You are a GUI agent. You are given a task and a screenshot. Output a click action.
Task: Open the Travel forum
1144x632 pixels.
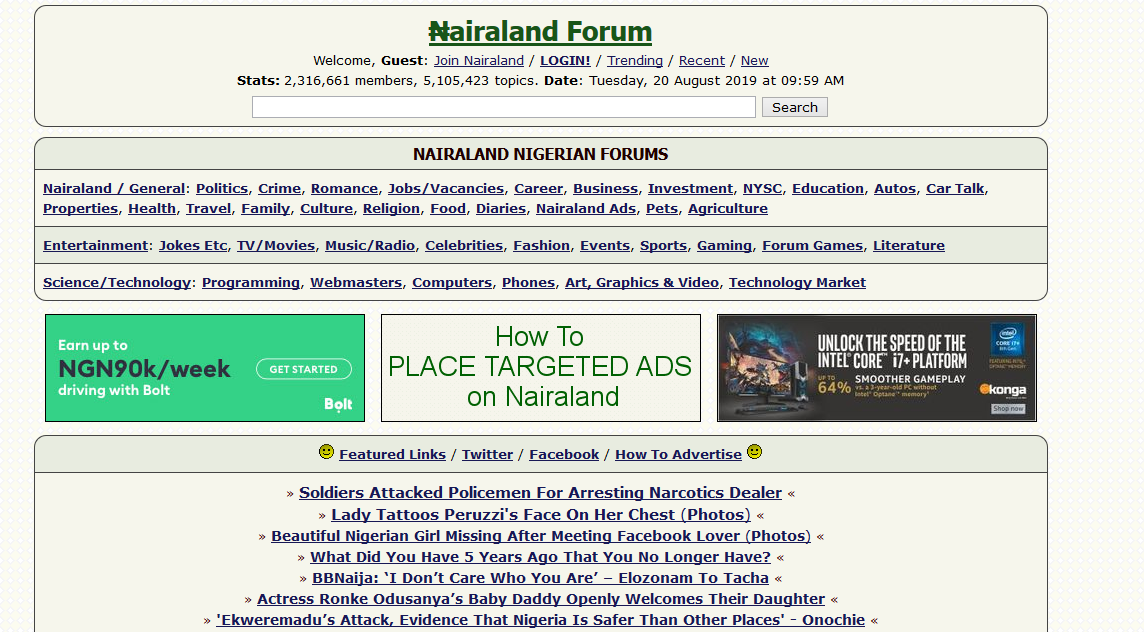208,209
